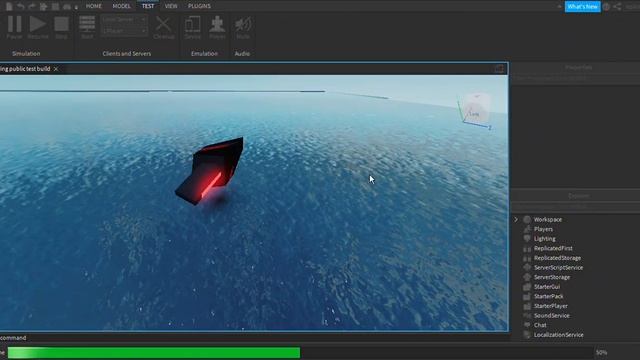Image resolution: width=640 pixels, height=360 pixels.
Task: Pause the simulation
Action: (x=14, y=27)
